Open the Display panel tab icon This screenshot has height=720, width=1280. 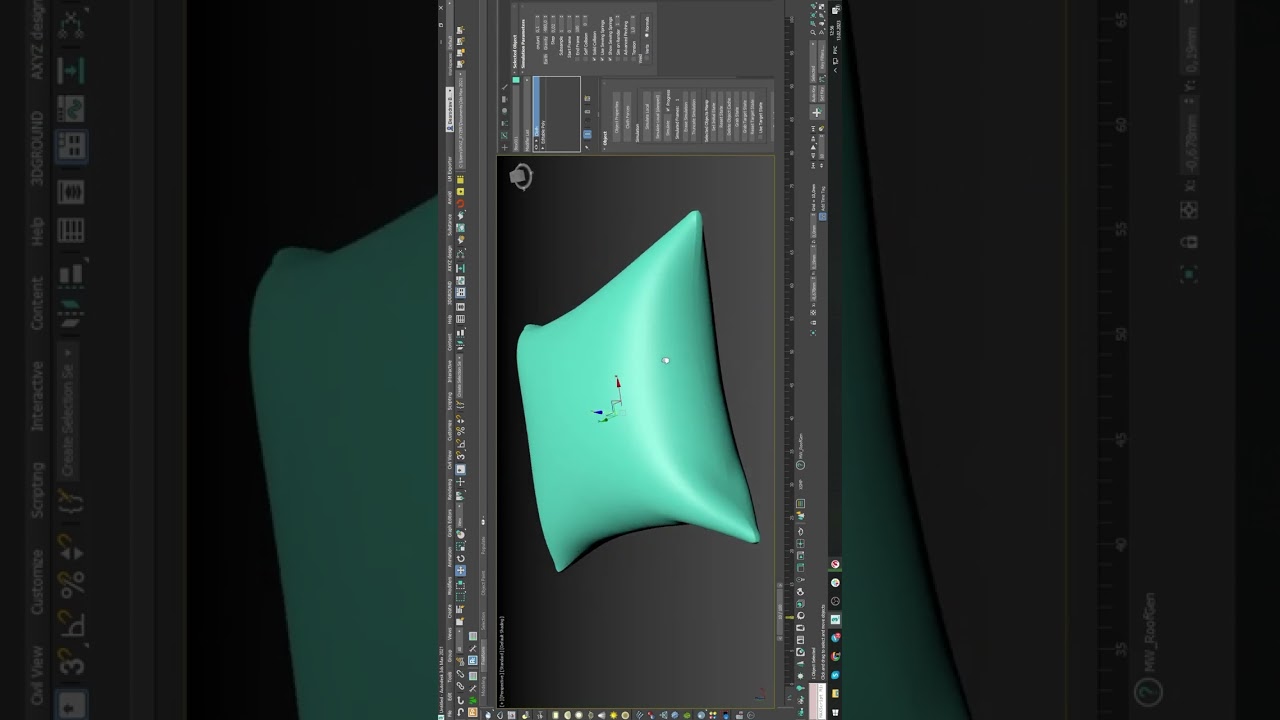point(505,99)
